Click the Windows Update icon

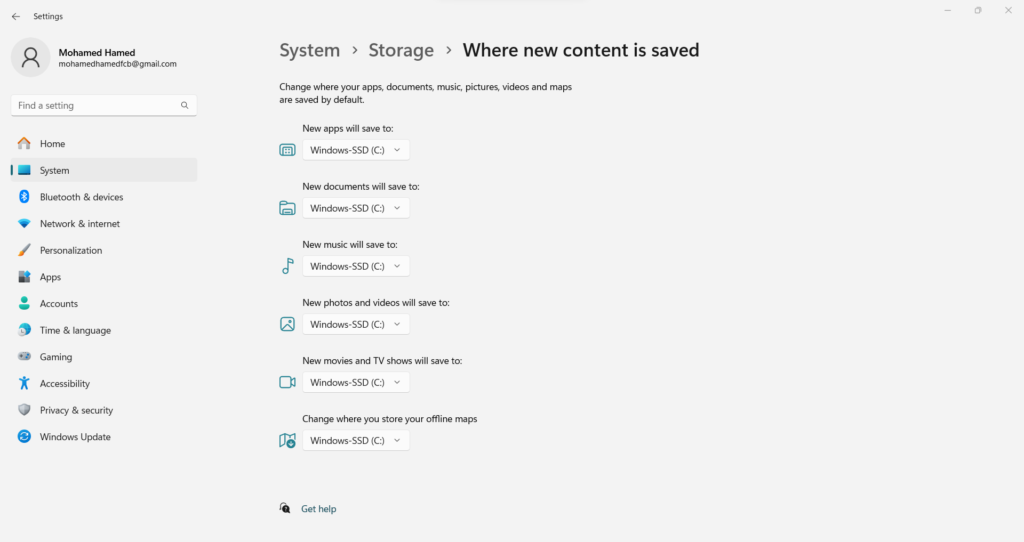click(24, 437)
